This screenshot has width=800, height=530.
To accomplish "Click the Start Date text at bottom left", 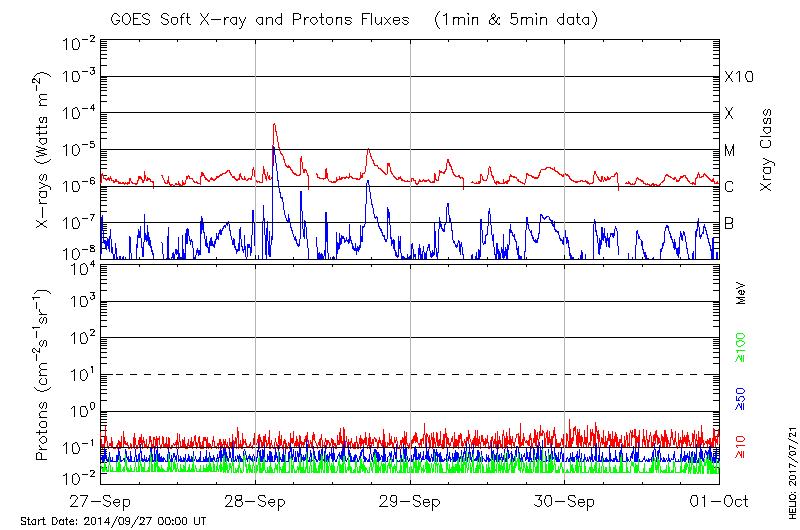I will [113, 521].
